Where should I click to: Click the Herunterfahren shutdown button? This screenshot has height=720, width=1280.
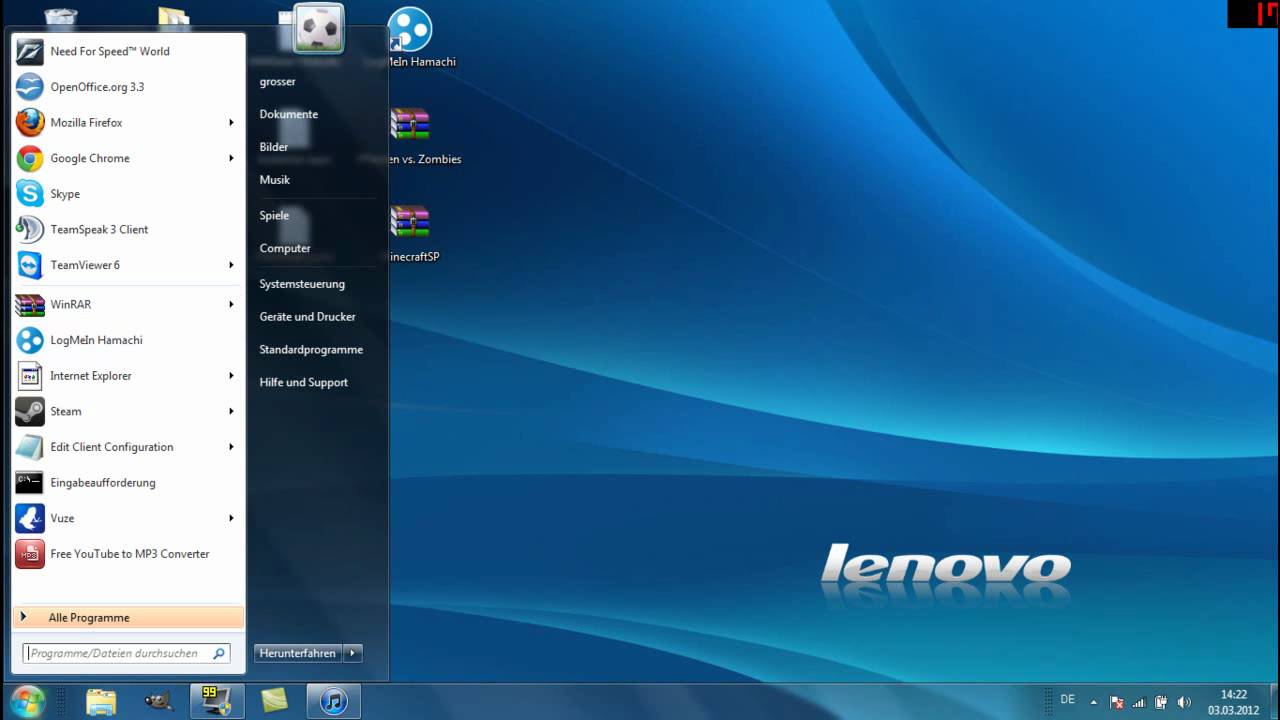(298, 653)
